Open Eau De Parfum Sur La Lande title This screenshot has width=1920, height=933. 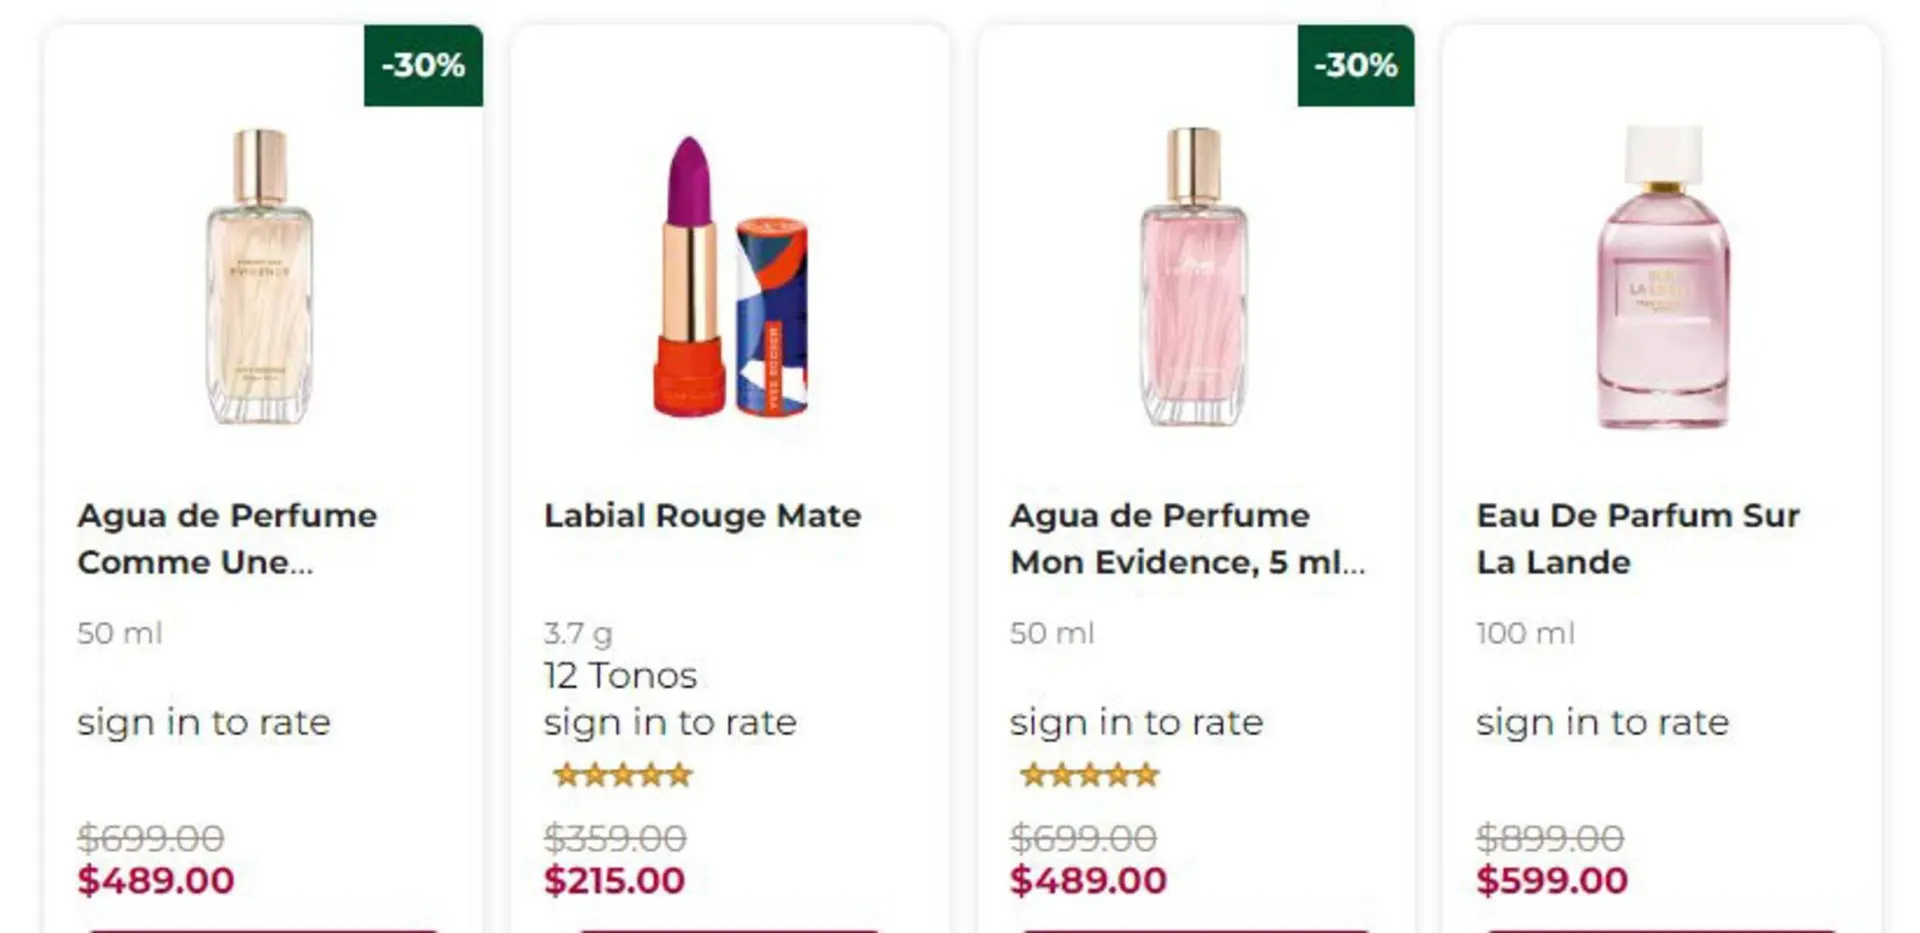pyautogui.click(x=1637, y=538)
